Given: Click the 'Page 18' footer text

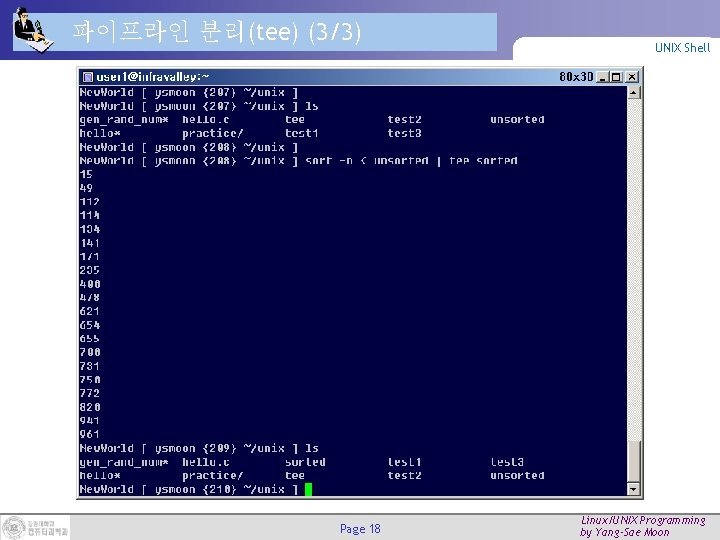Looking at the screenshot, I should (x=360, y=529).
